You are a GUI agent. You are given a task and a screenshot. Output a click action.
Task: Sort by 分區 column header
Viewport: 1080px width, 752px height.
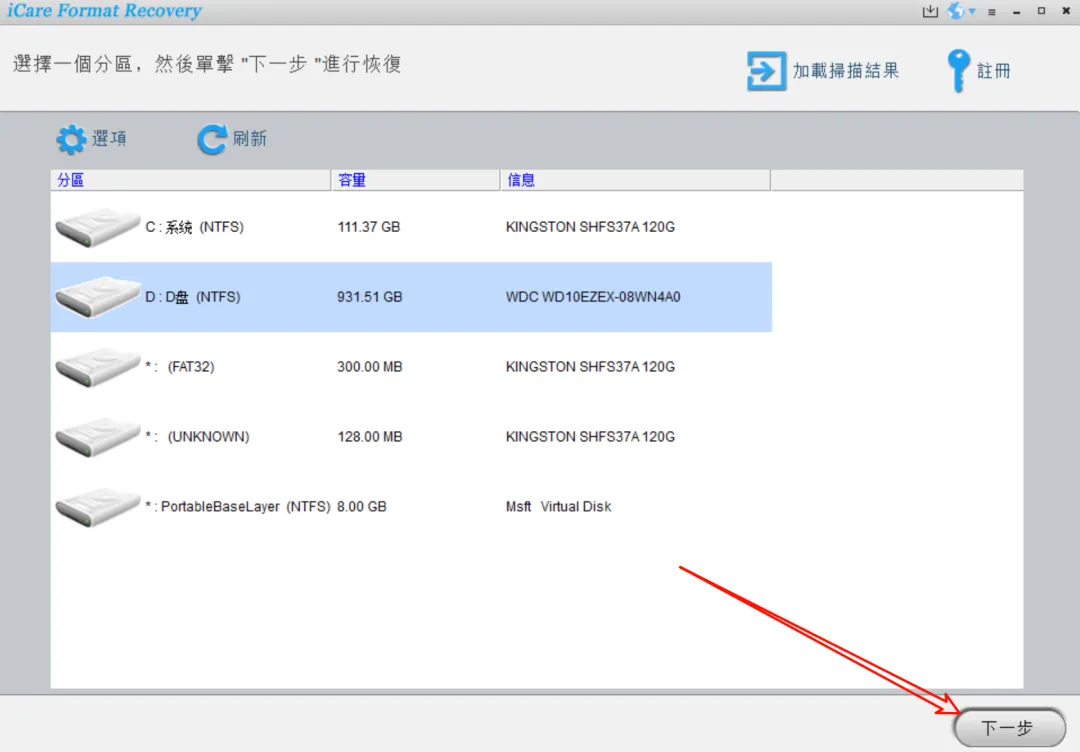[x=191, y=180]
